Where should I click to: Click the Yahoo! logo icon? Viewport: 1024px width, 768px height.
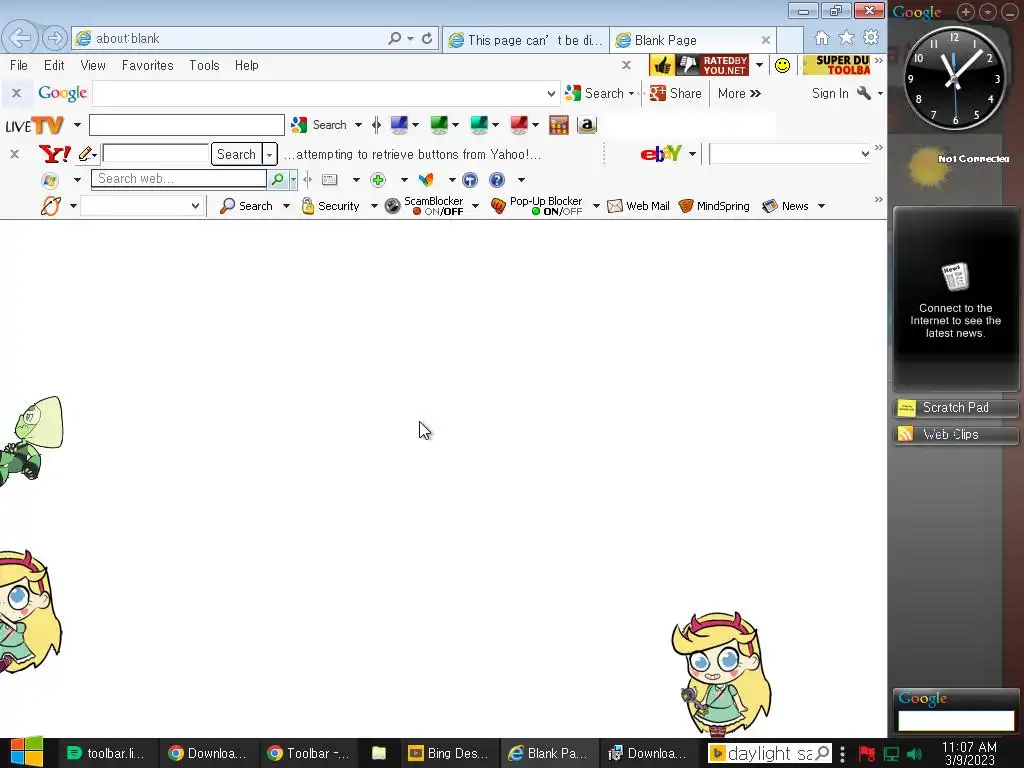click(x=55, y=154)
